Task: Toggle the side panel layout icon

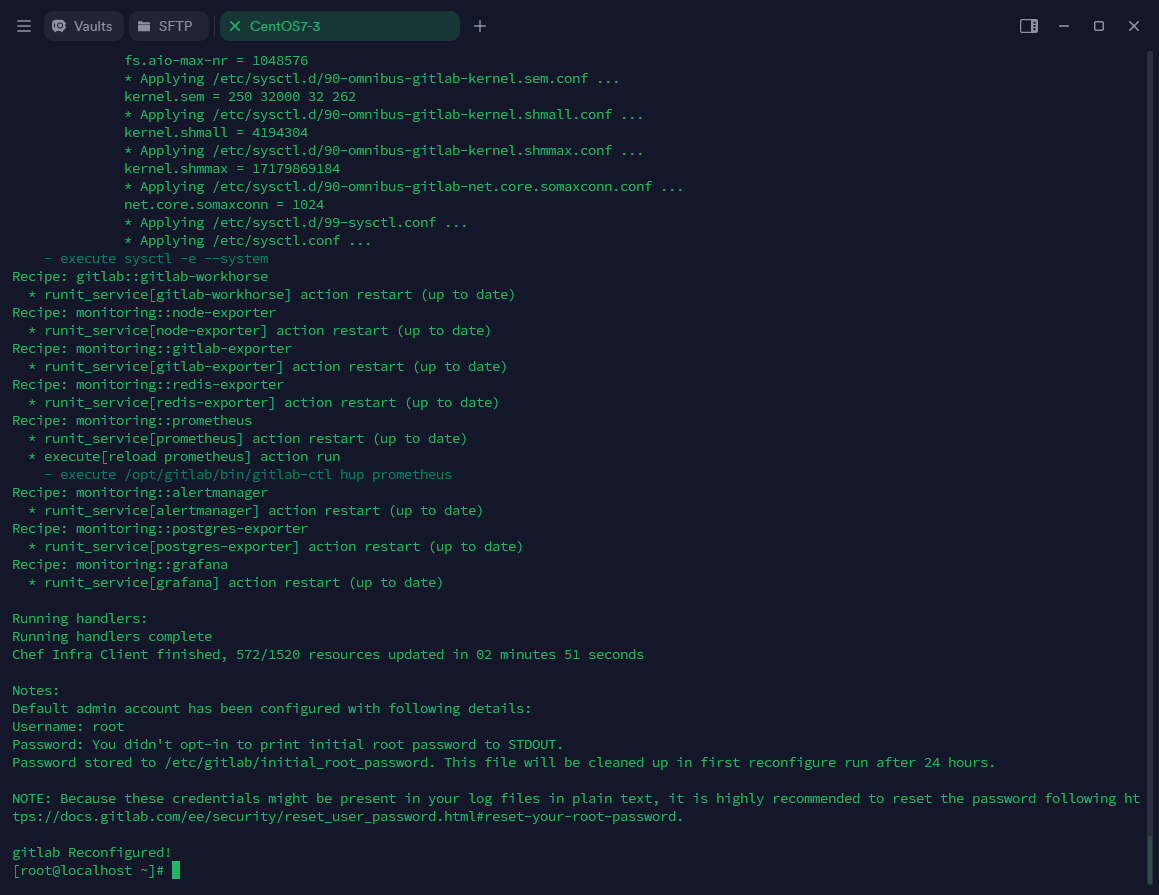Action: click(1029, 26)
